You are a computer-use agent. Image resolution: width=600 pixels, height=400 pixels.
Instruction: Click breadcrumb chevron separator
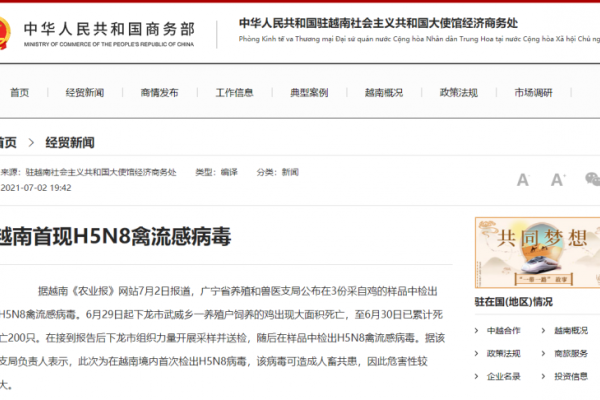31,143
